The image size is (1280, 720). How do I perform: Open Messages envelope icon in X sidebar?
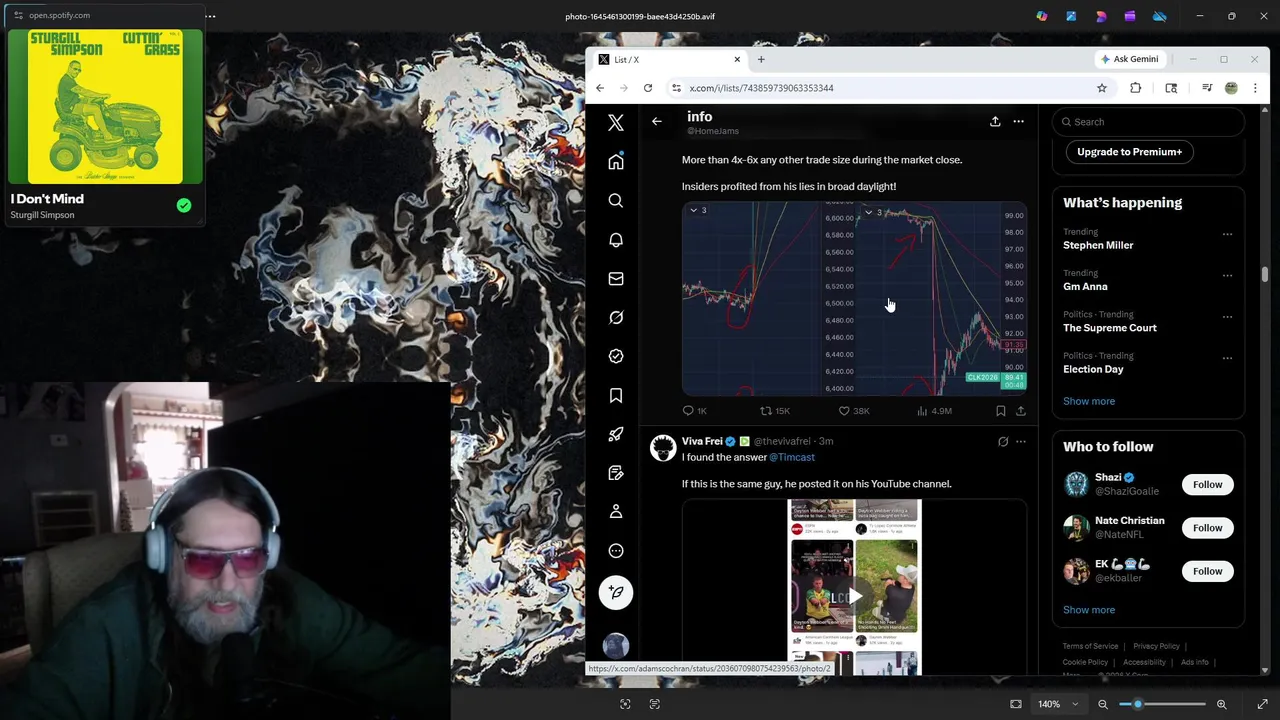616,279
